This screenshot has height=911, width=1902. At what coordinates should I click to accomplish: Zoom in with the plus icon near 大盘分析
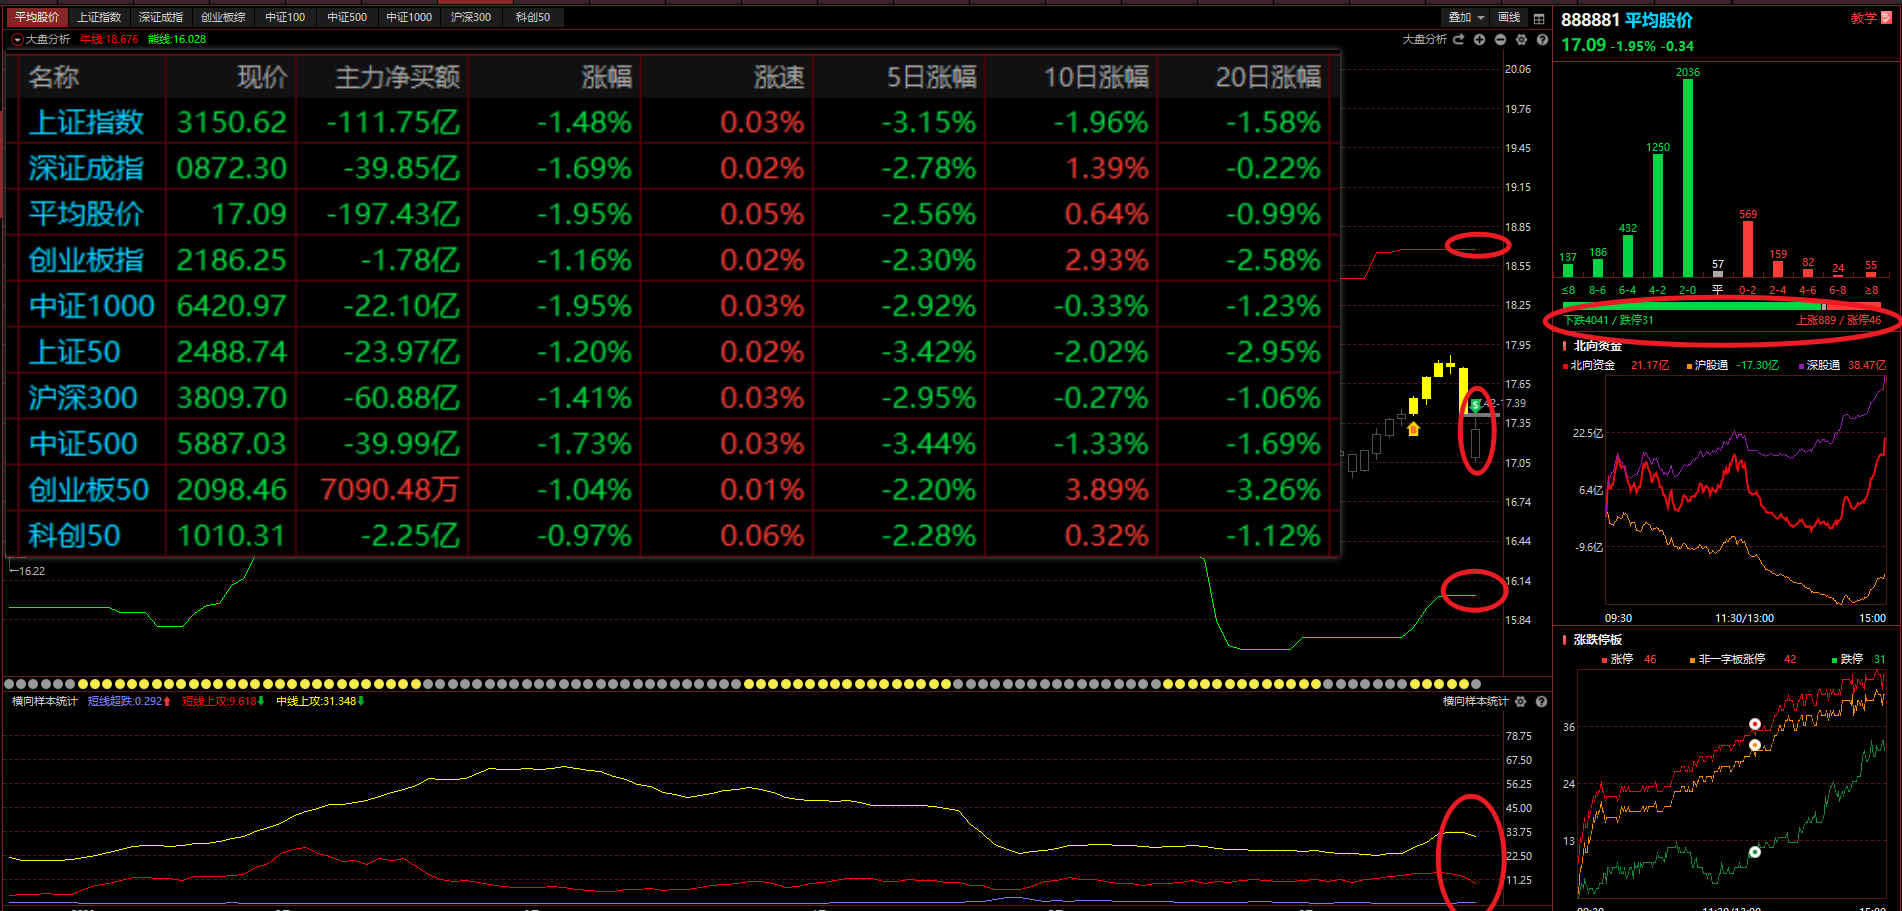click(1479, 39)
